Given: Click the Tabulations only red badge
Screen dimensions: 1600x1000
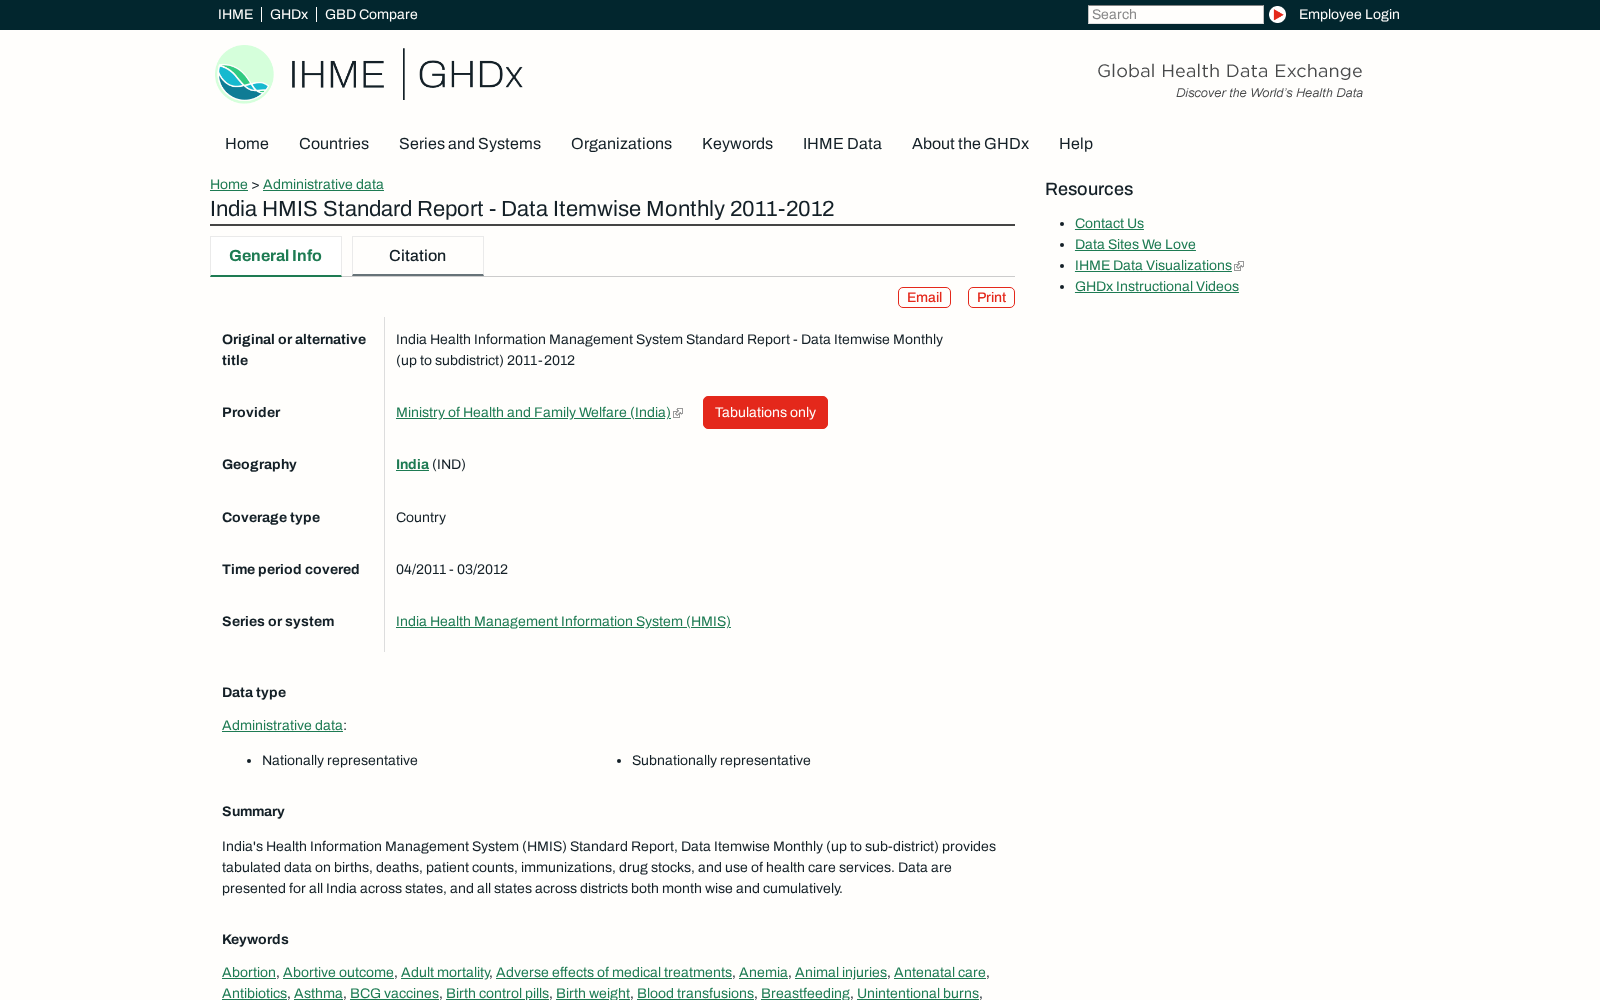Looking at the screenshot, I should pyautogui.click(x=765, y=412).
